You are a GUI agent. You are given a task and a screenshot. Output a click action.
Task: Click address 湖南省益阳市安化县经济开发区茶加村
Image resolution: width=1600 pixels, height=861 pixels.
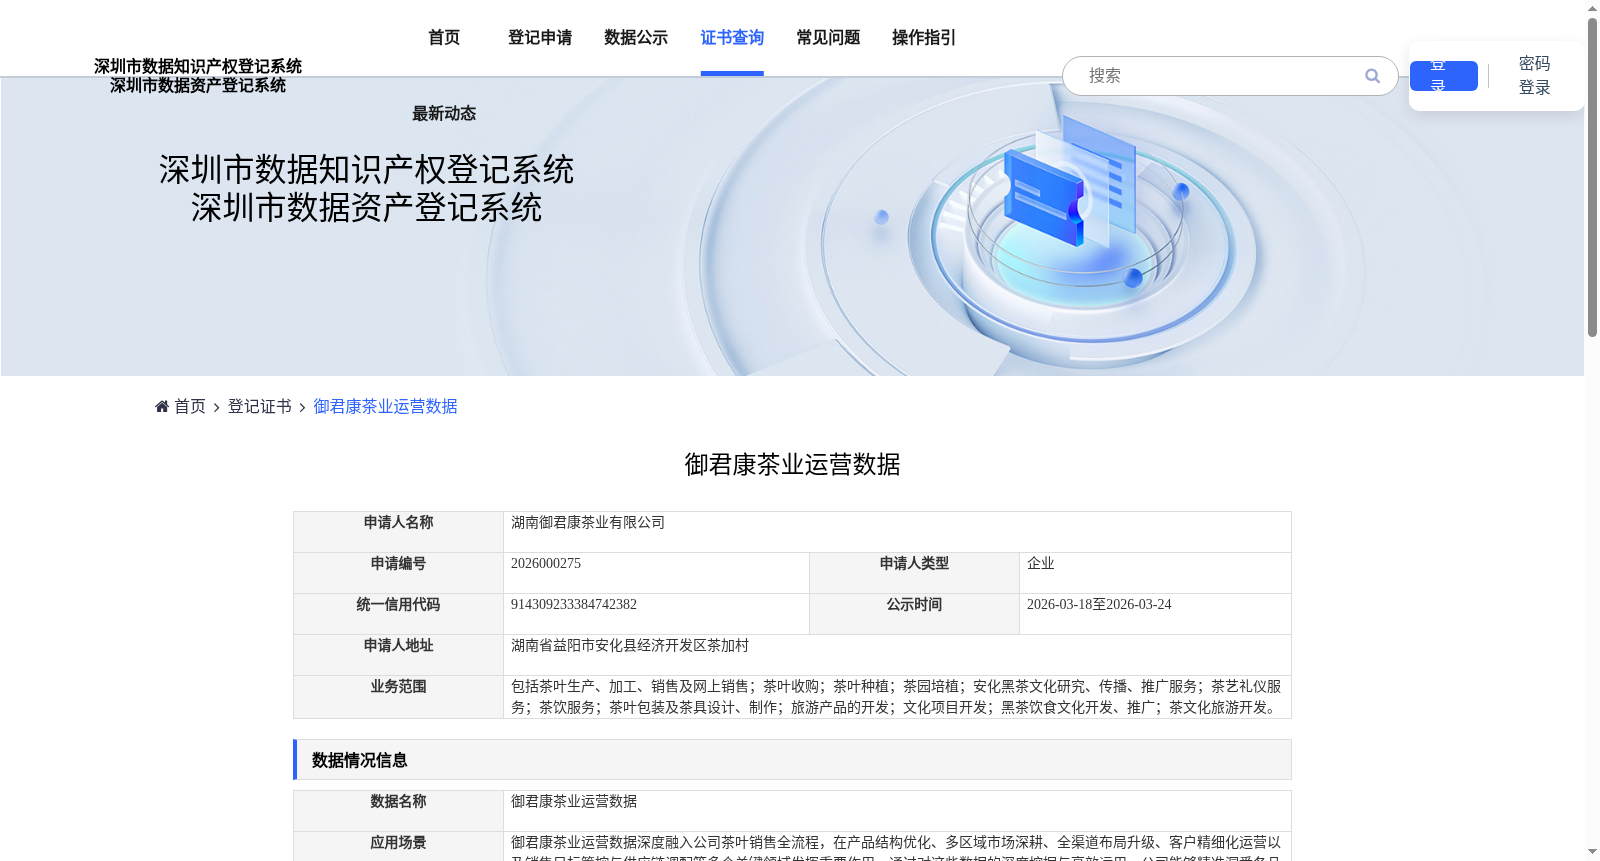coord(630,646)
